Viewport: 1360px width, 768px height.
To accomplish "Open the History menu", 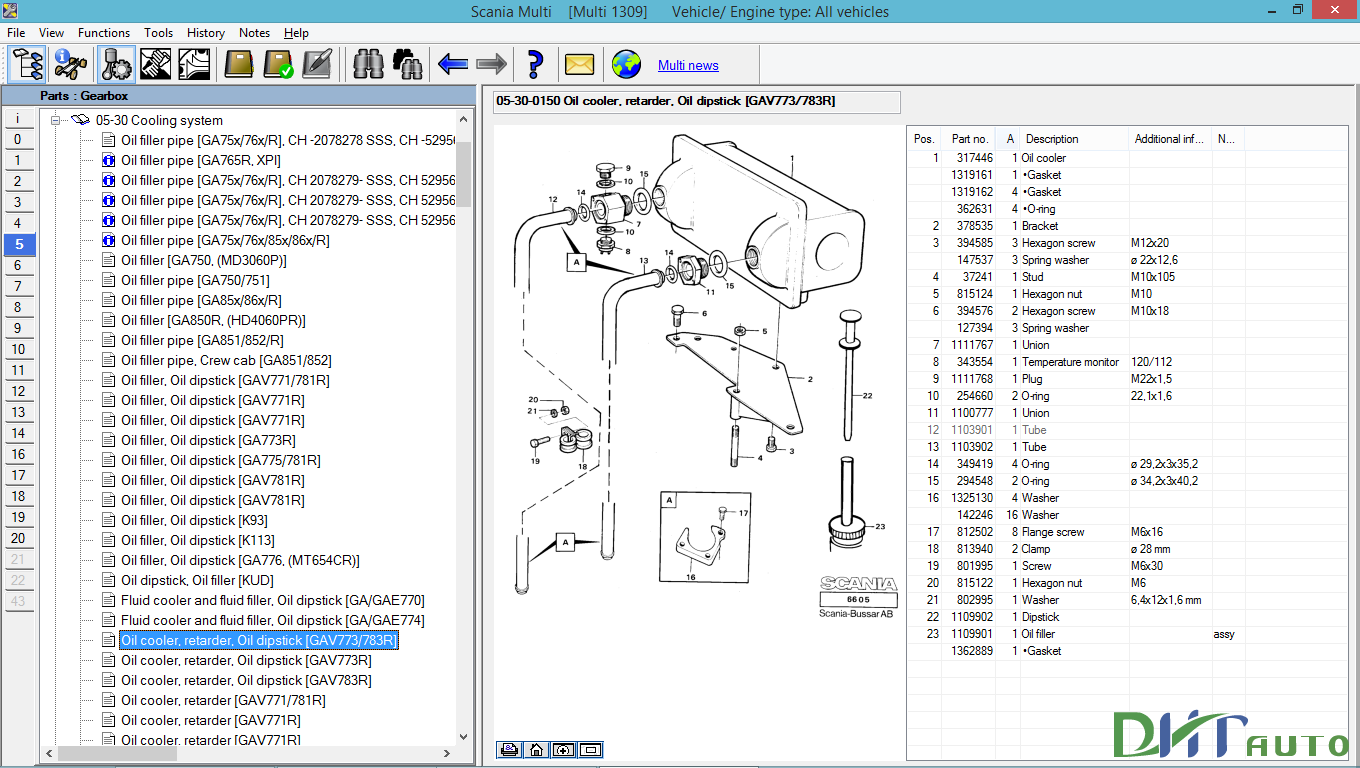I will coord(205,32).
